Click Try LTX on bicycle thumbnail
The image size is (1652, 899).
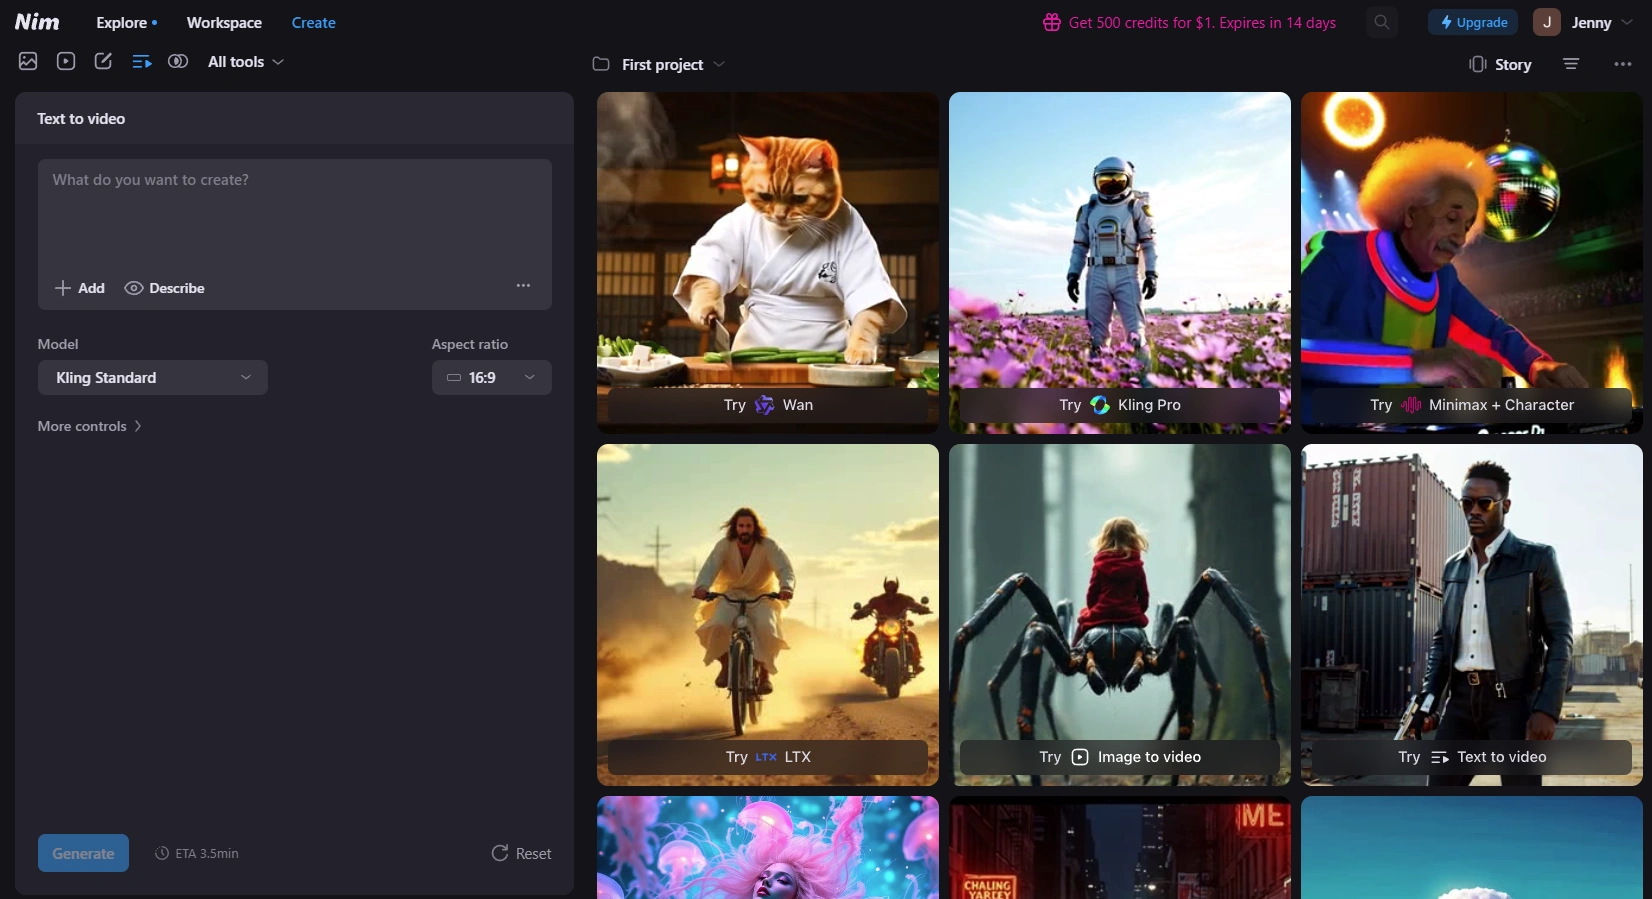[768, 757]
